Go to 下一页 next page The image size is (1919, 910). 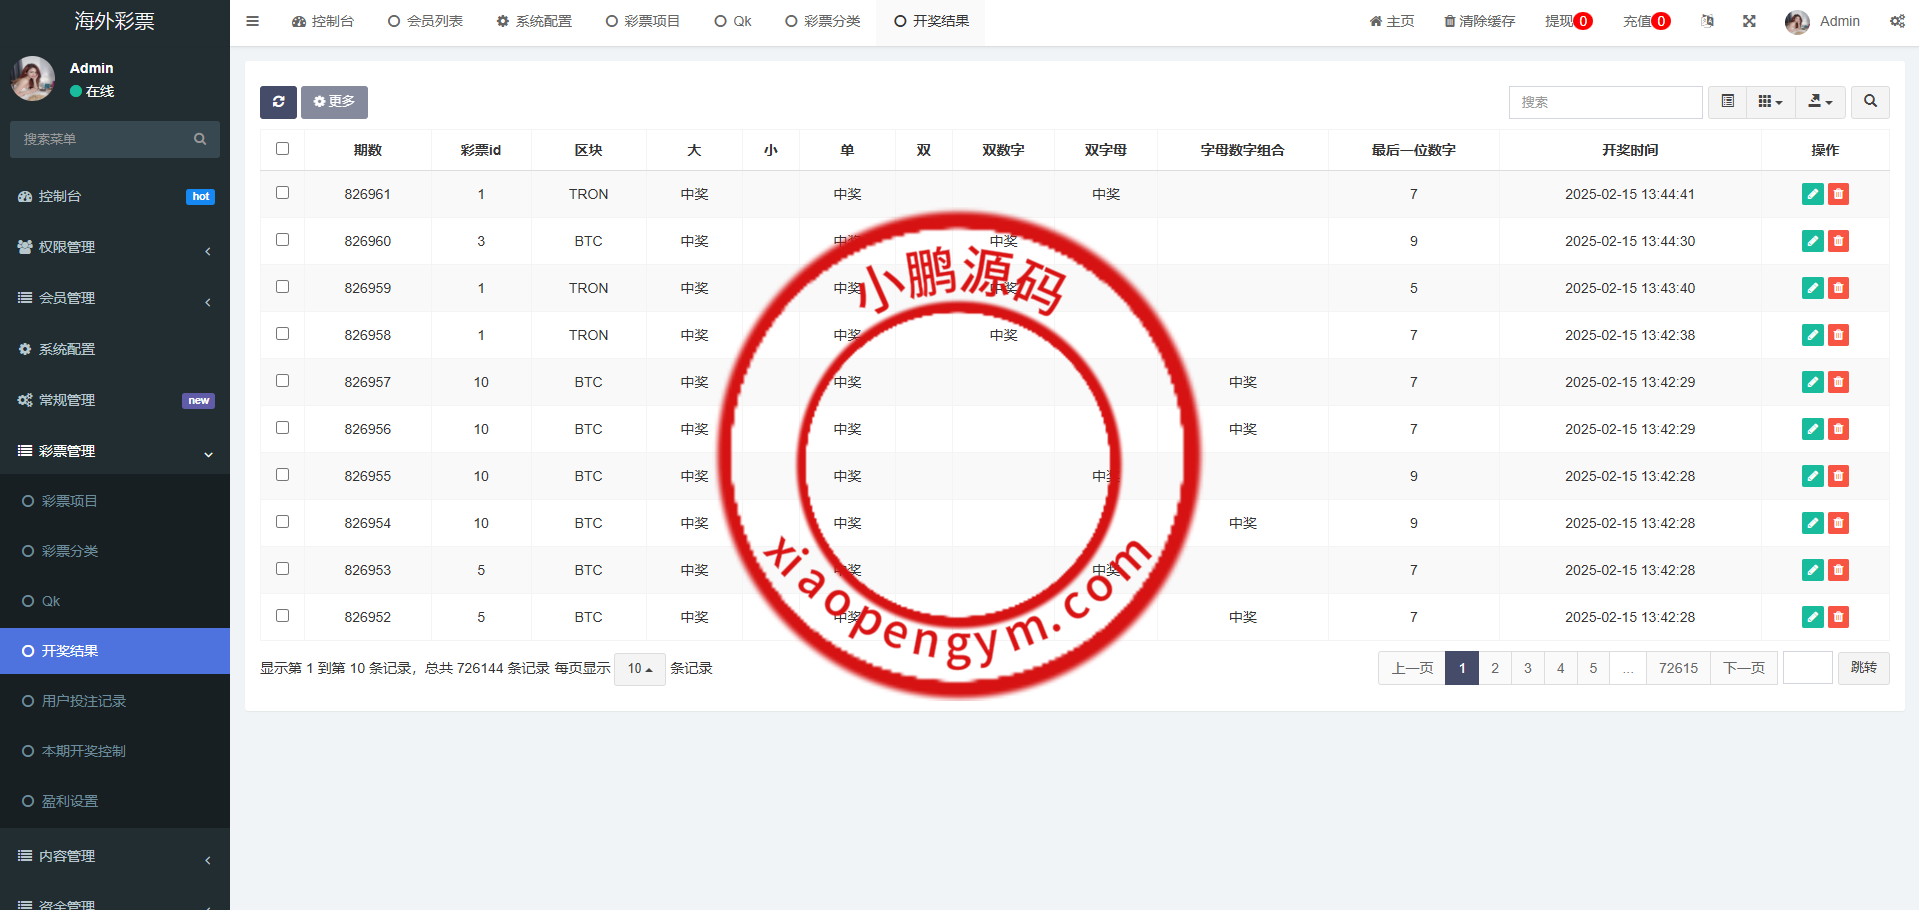pyautogui.click(x=1744, y=668)
